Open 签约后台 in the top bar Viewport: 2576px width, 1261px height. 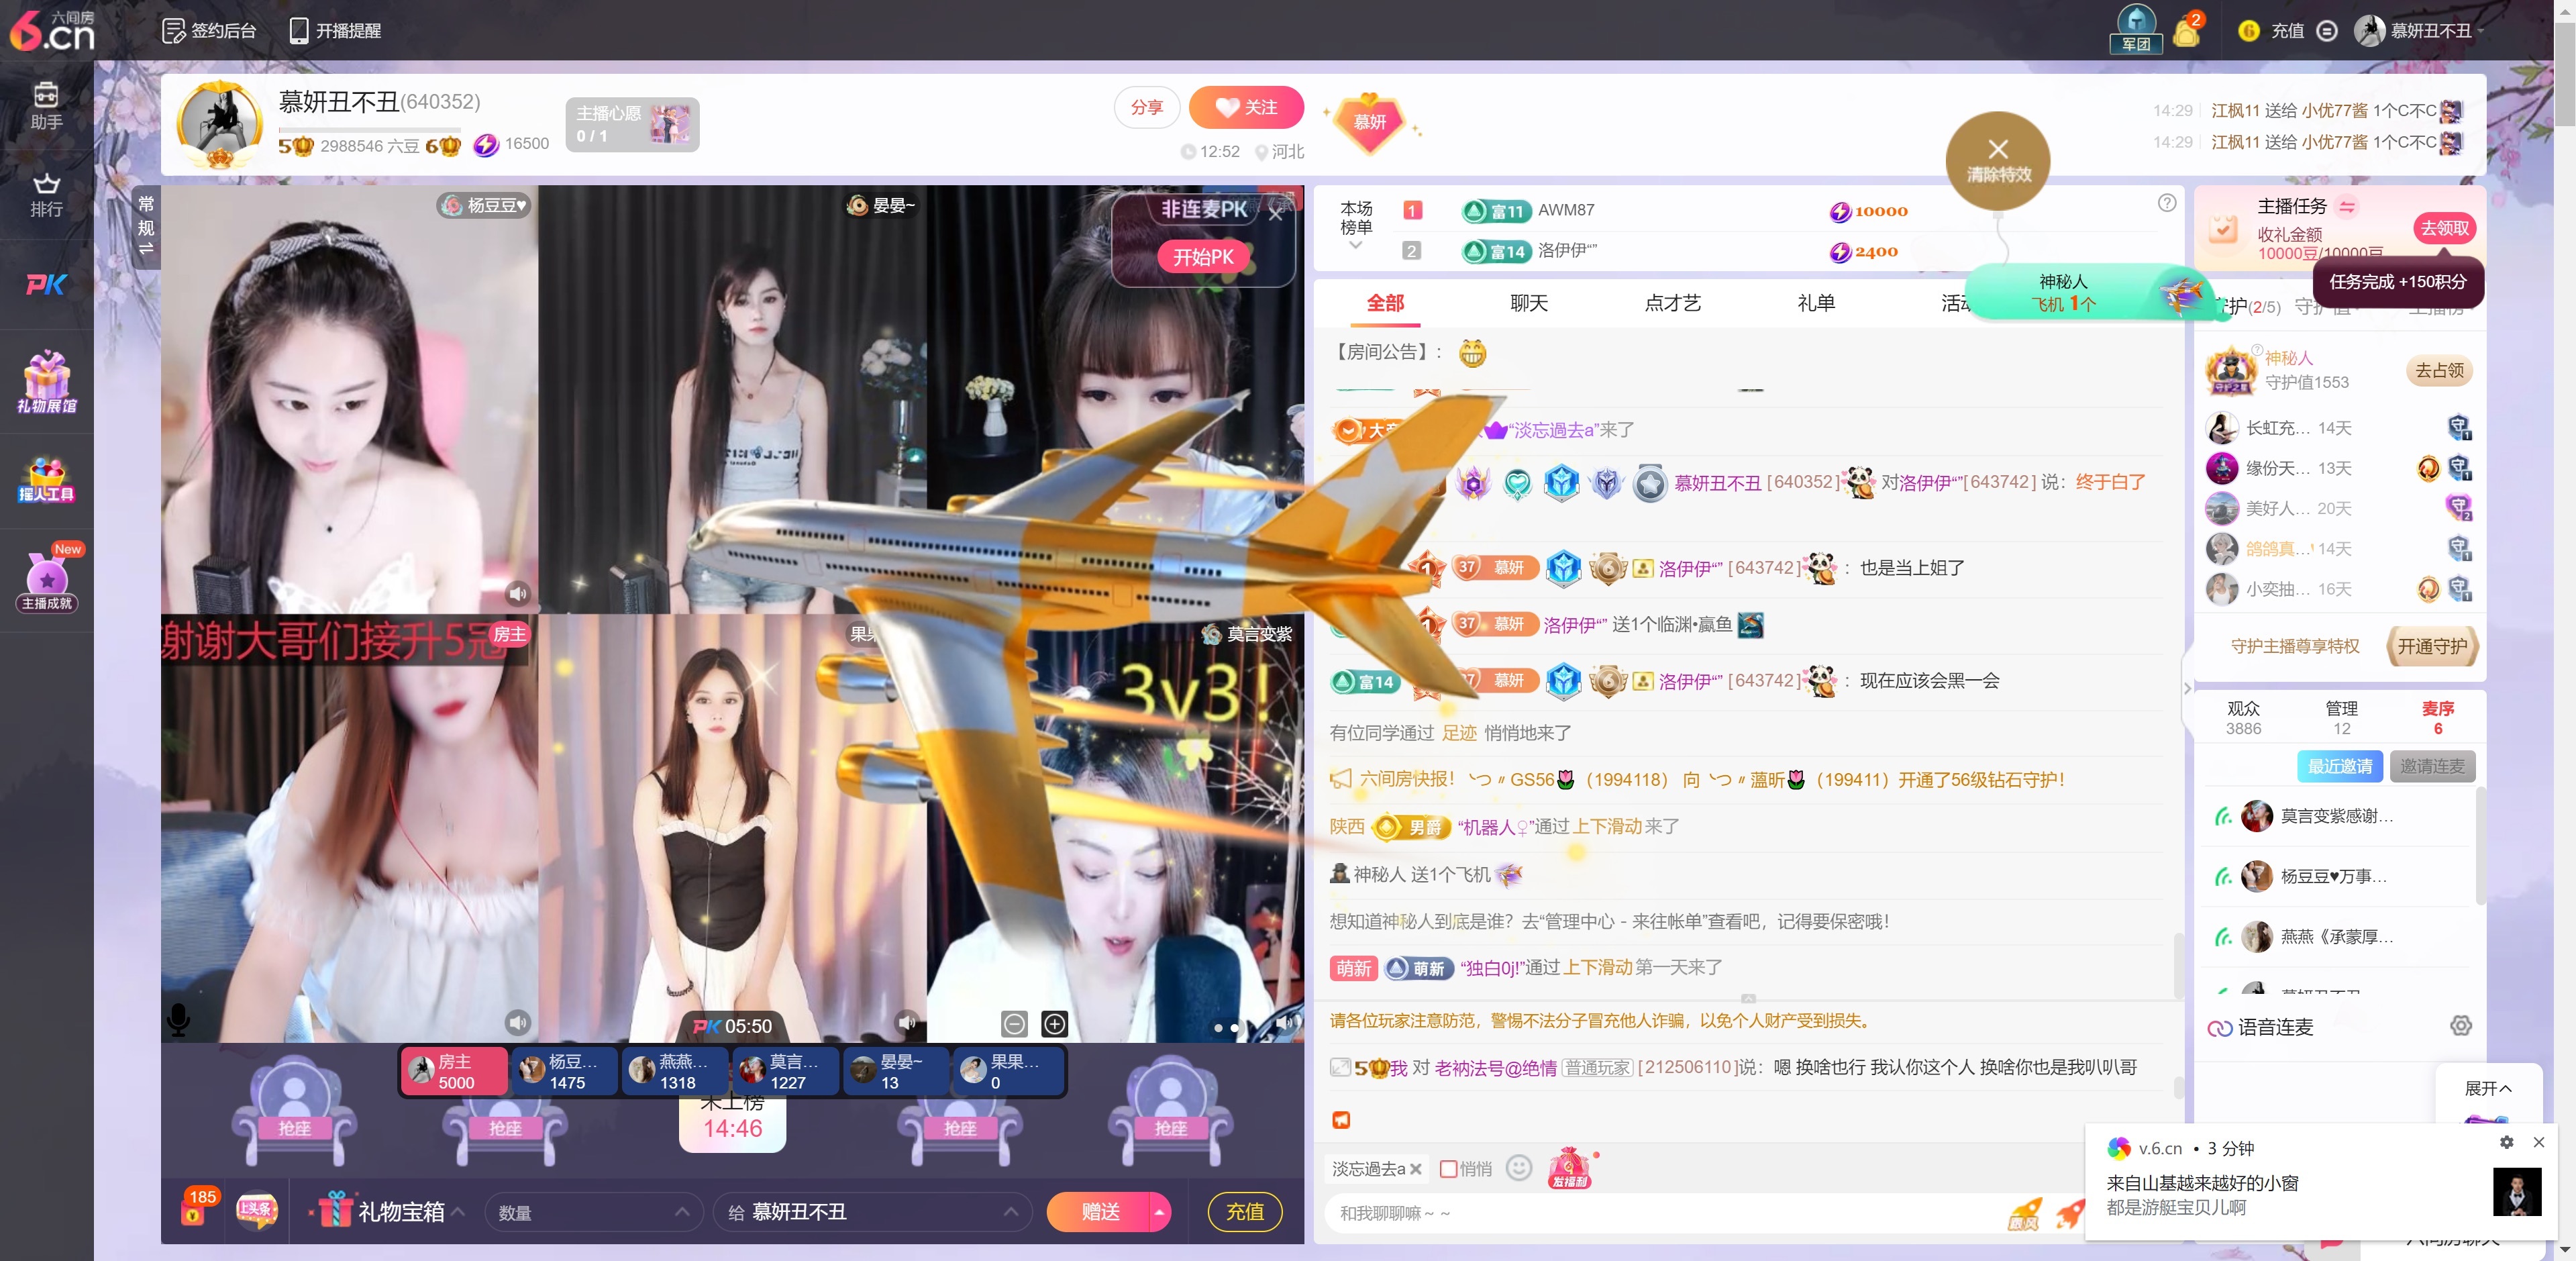(209, 31)
